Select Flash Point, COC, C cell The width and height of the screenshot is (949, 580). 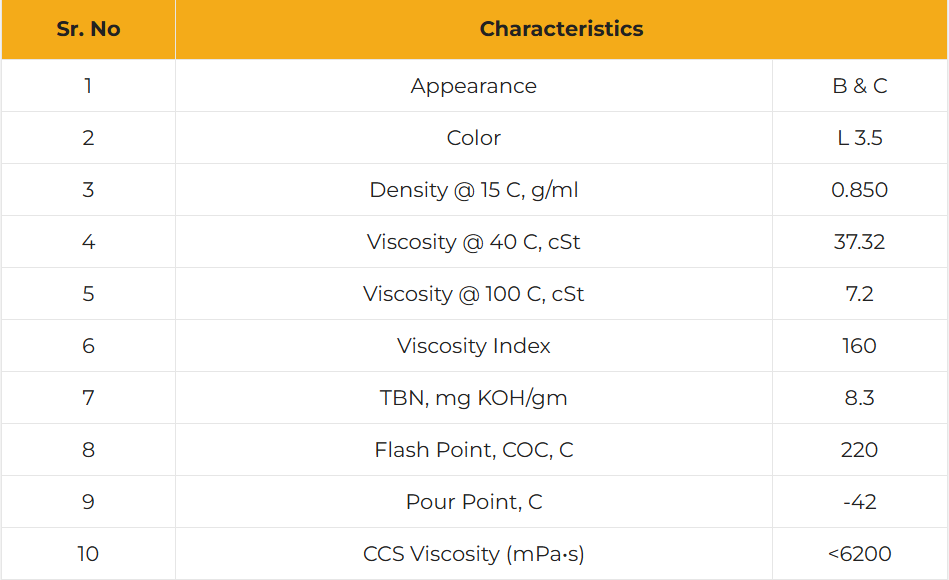coord(474,450)
